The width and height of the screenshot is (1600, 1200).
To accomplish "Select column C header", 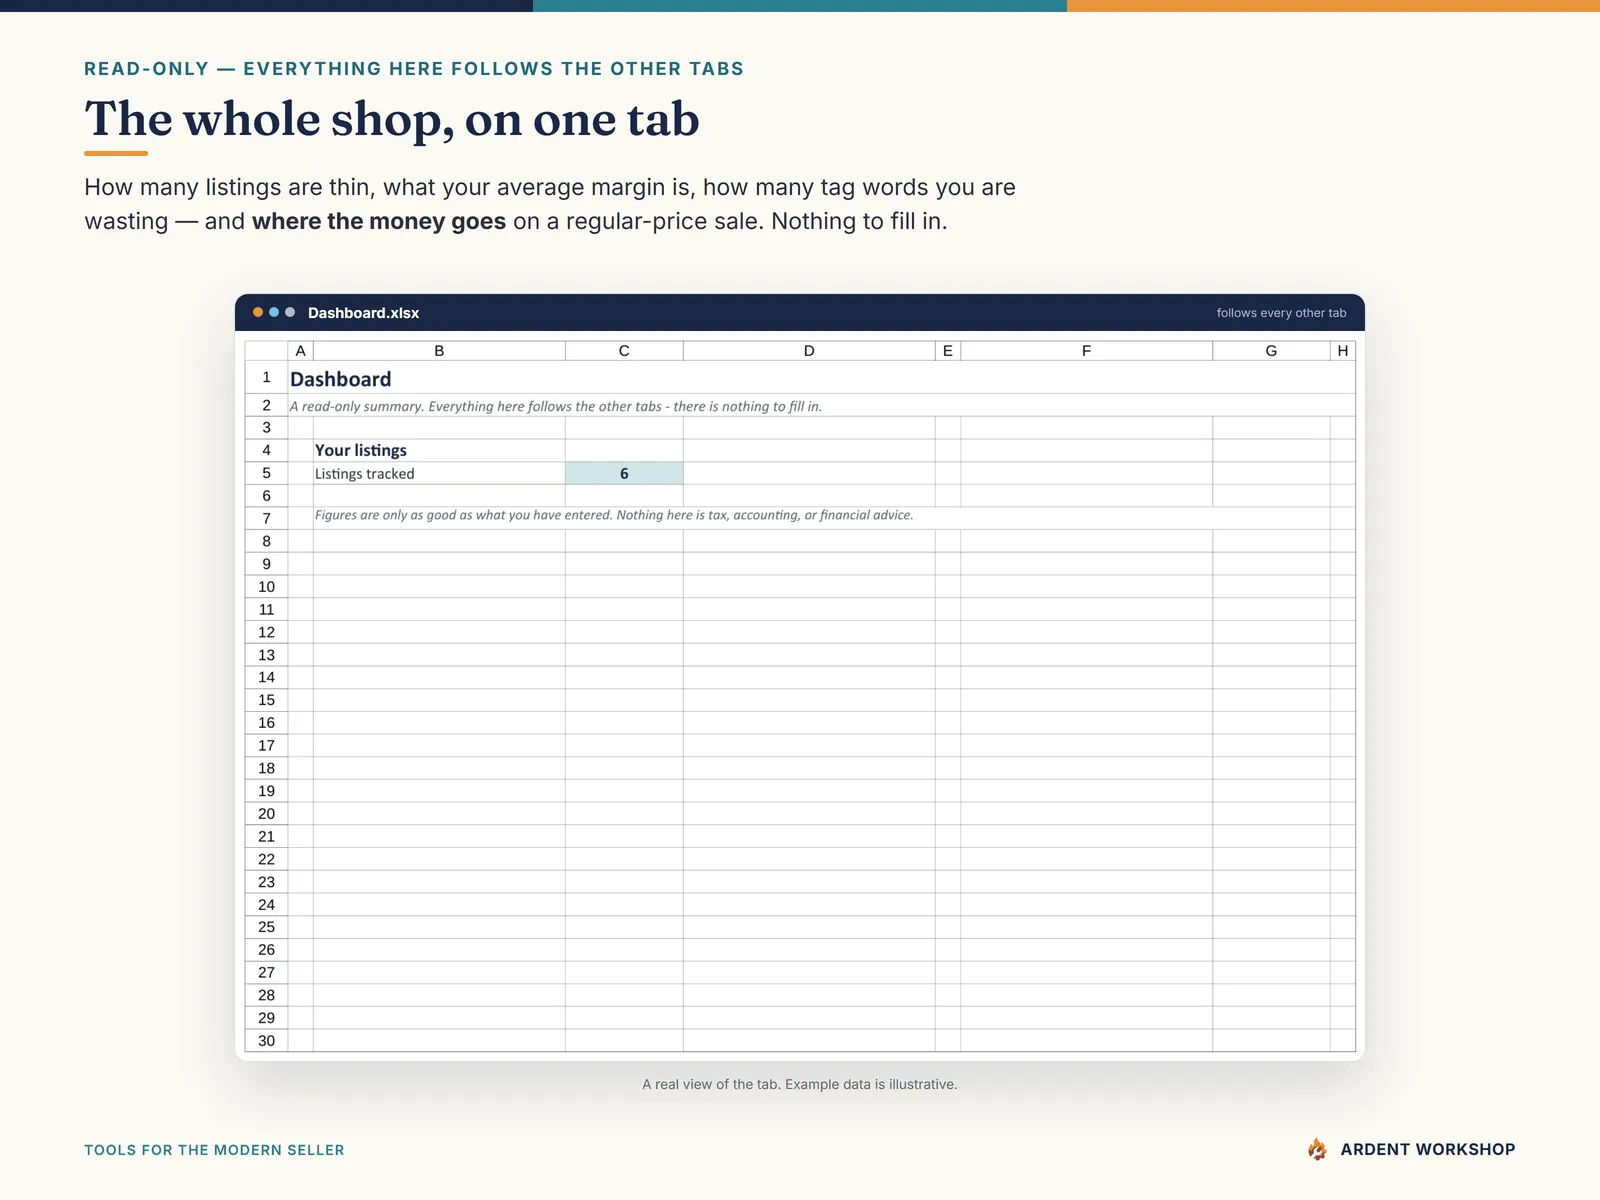I will pos(624,351).
